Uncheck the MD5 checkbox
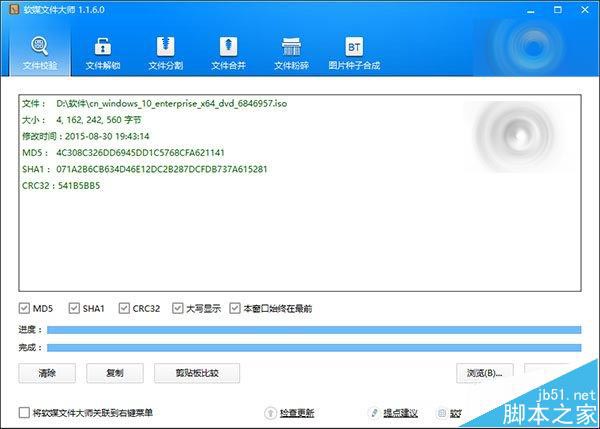The height and width of the screenshot is (429, 600). (x=25, y=308)
